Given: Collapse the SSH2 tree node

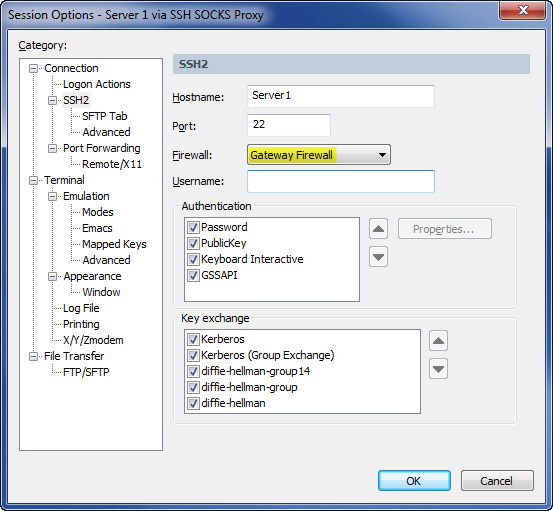Looking at the screenshot, I should tap(52, 101).
